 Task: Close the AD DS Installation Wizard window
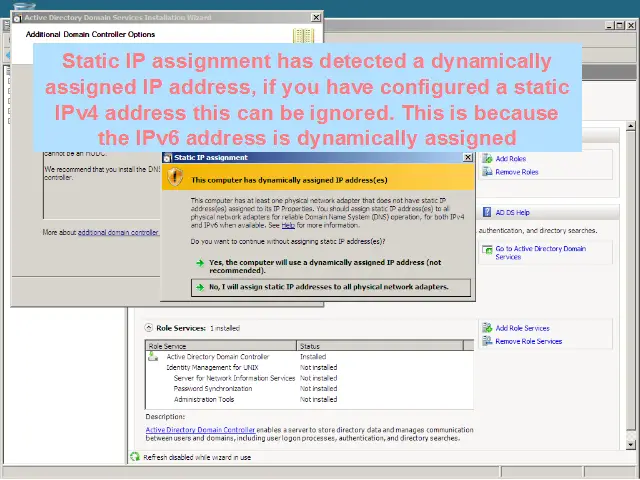point(316,18)
